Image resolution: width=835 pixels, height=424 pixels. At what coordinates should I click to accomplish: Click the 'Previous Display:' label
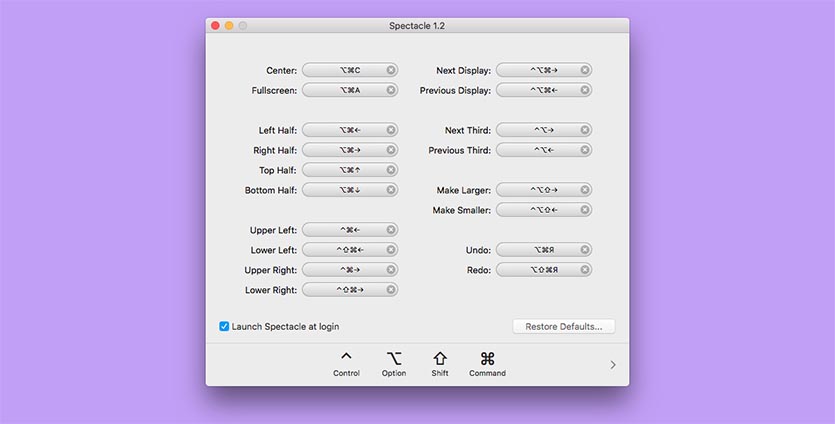(x=455, y=91)
